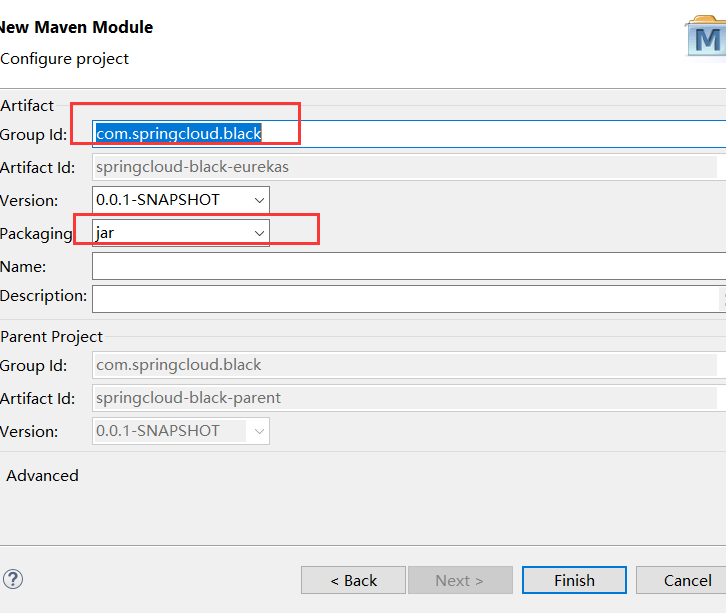Click the disabled Next button
This screenshot has height=613, width=726.
460,580
